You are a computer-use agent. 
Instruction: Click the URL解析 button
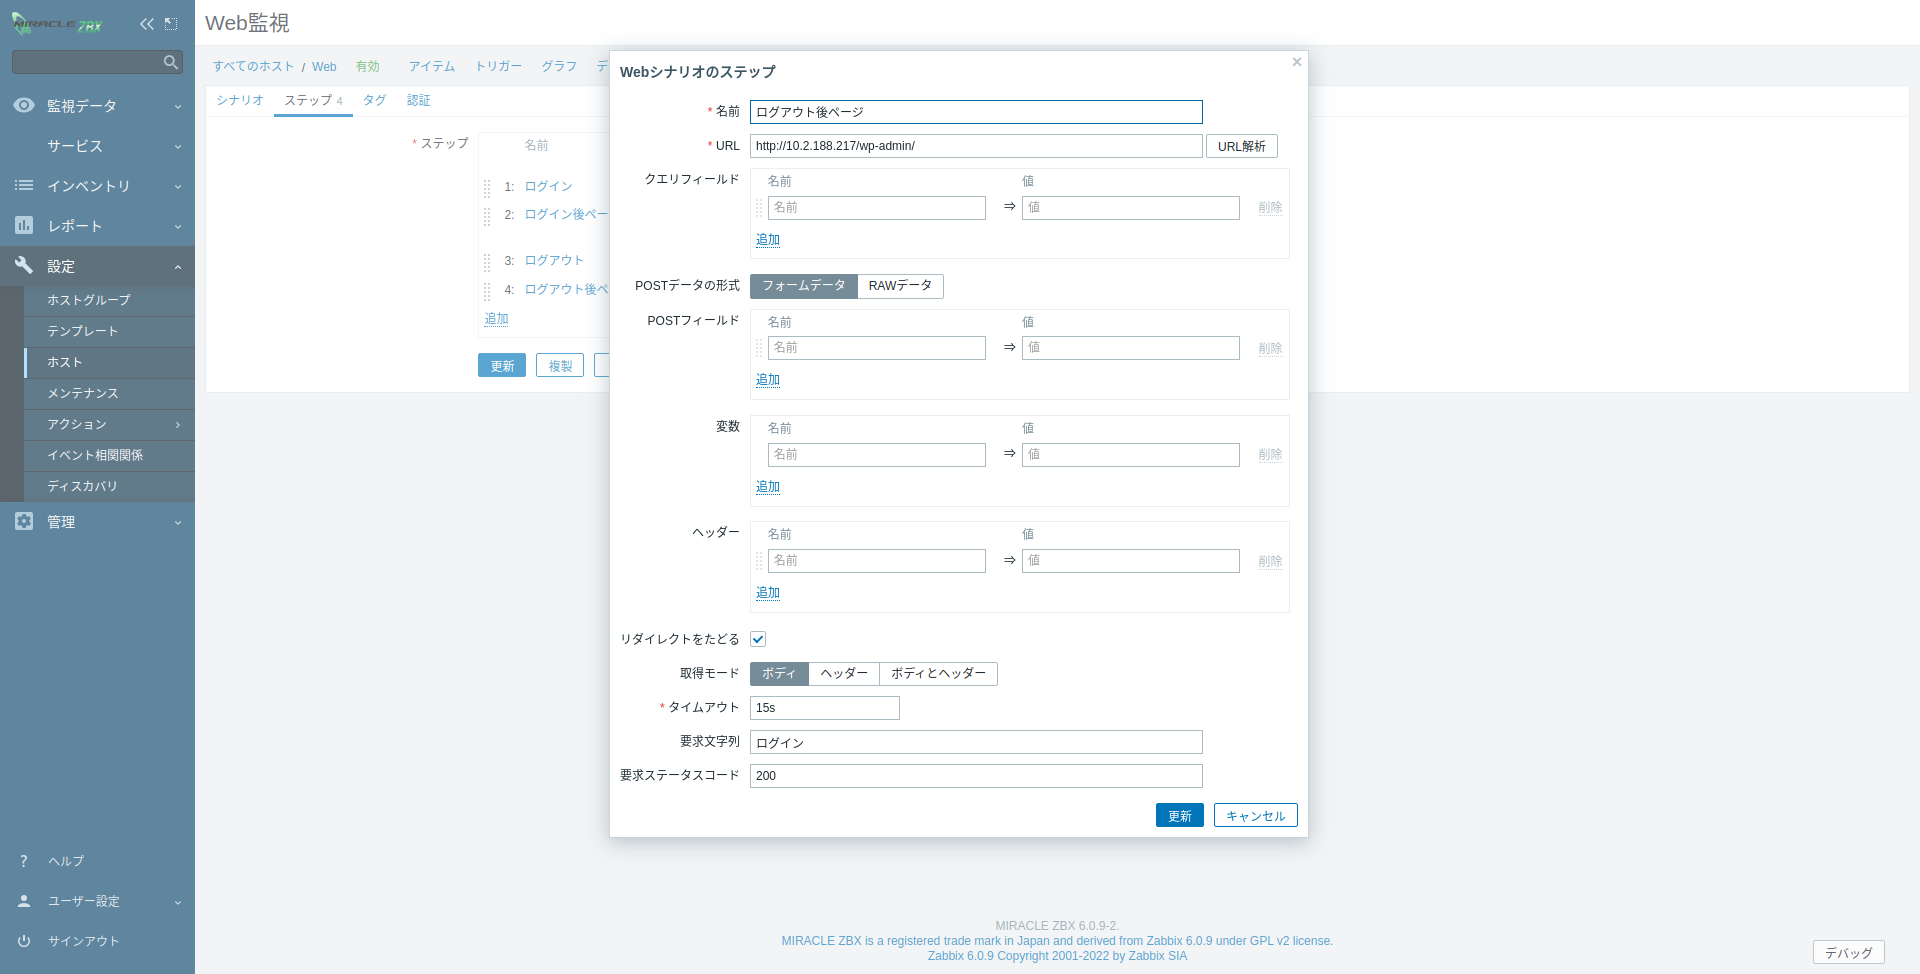(x=1241, y=146)
